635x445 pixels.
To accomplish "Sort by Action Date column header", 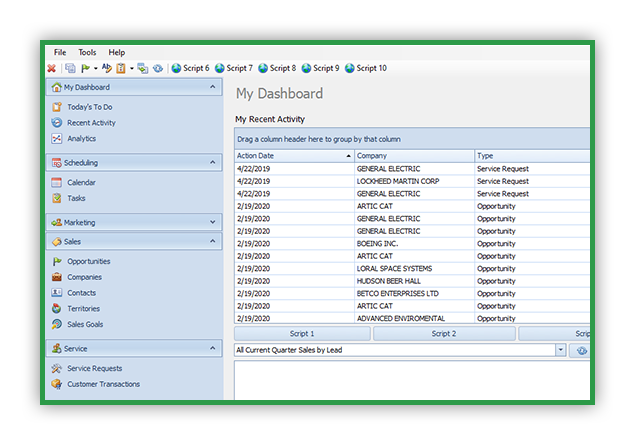I will [x=294, y=156].
